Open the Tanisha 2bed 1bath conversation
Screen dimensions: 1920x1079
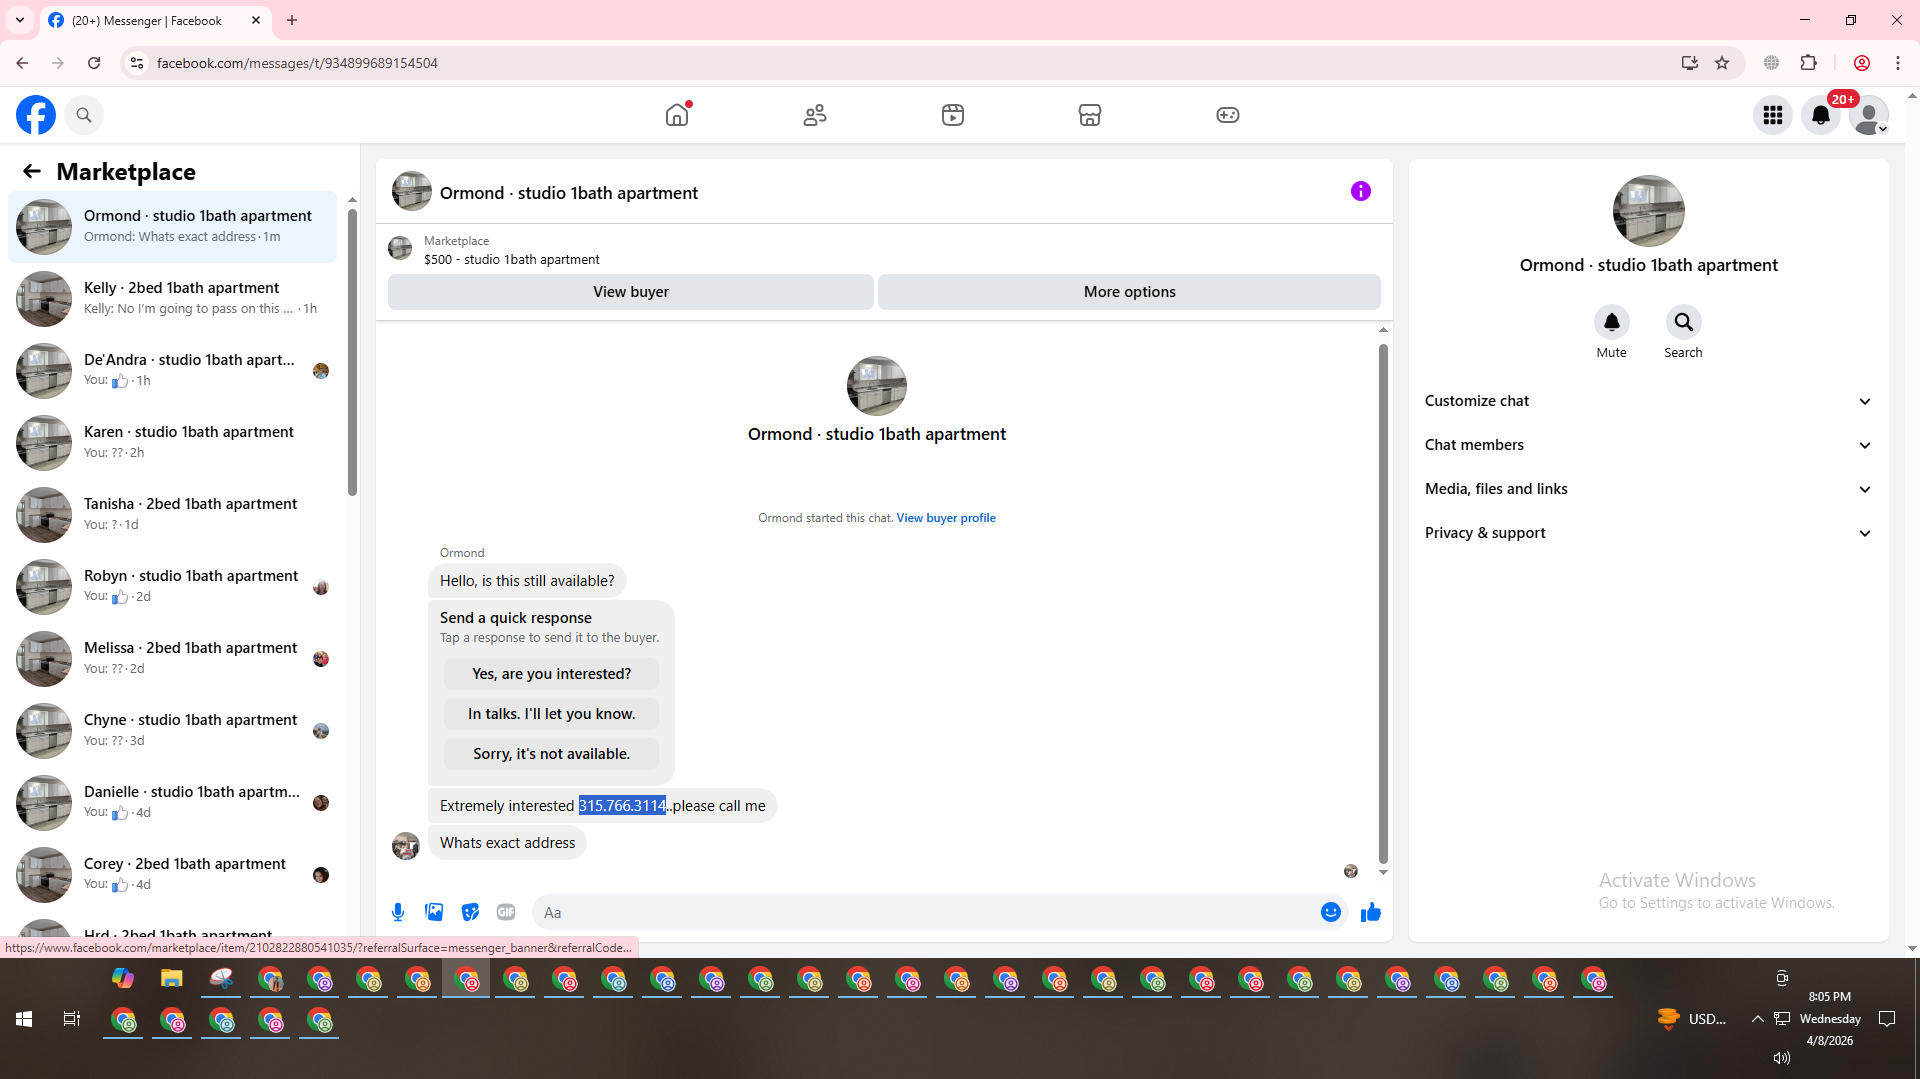tap(173, 515)
